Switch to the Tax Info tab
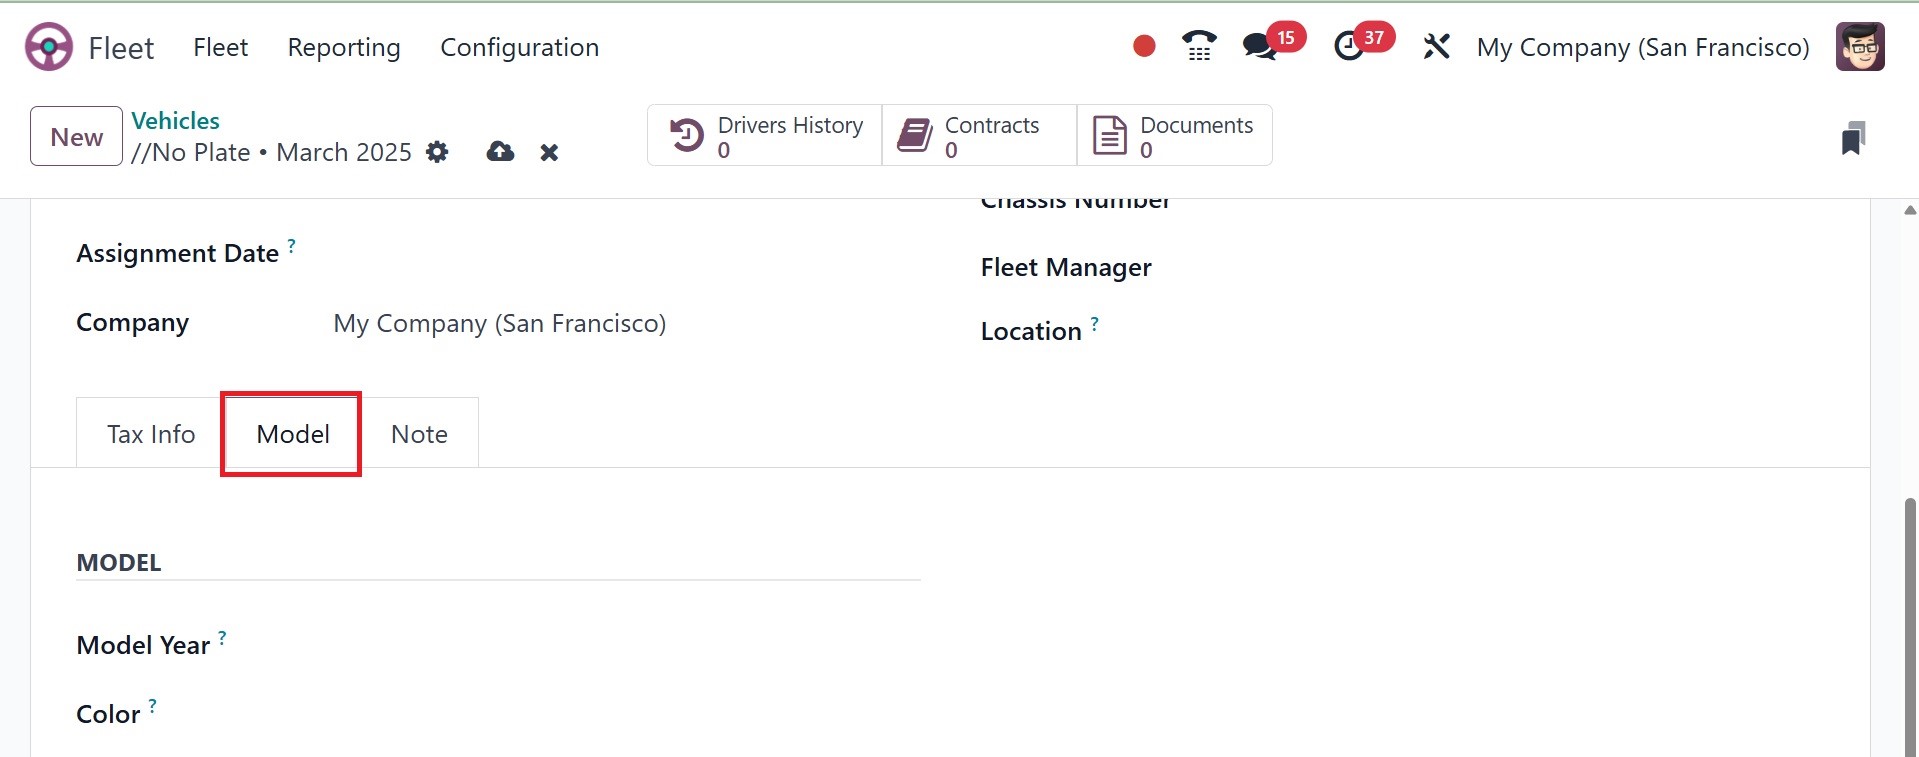 [x=151, y=434]
